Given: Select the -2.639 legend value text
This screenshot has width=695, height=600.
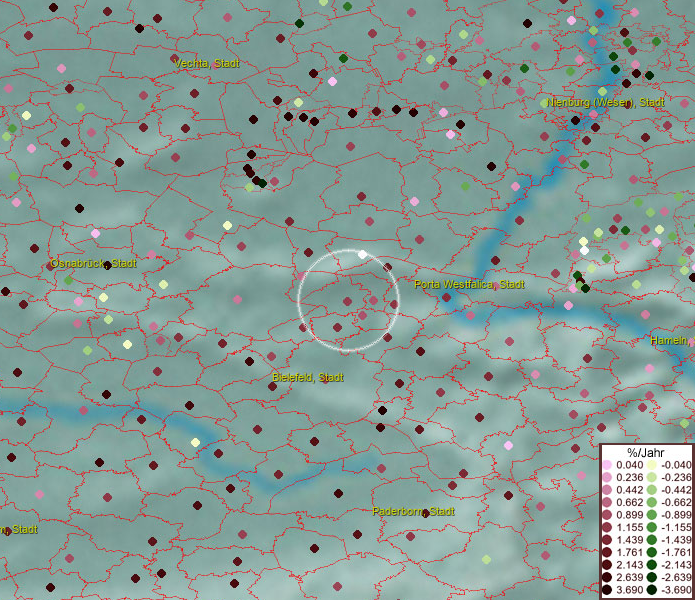Looking at the screenshot, I should pyautogui.click(x=676, y=577).
